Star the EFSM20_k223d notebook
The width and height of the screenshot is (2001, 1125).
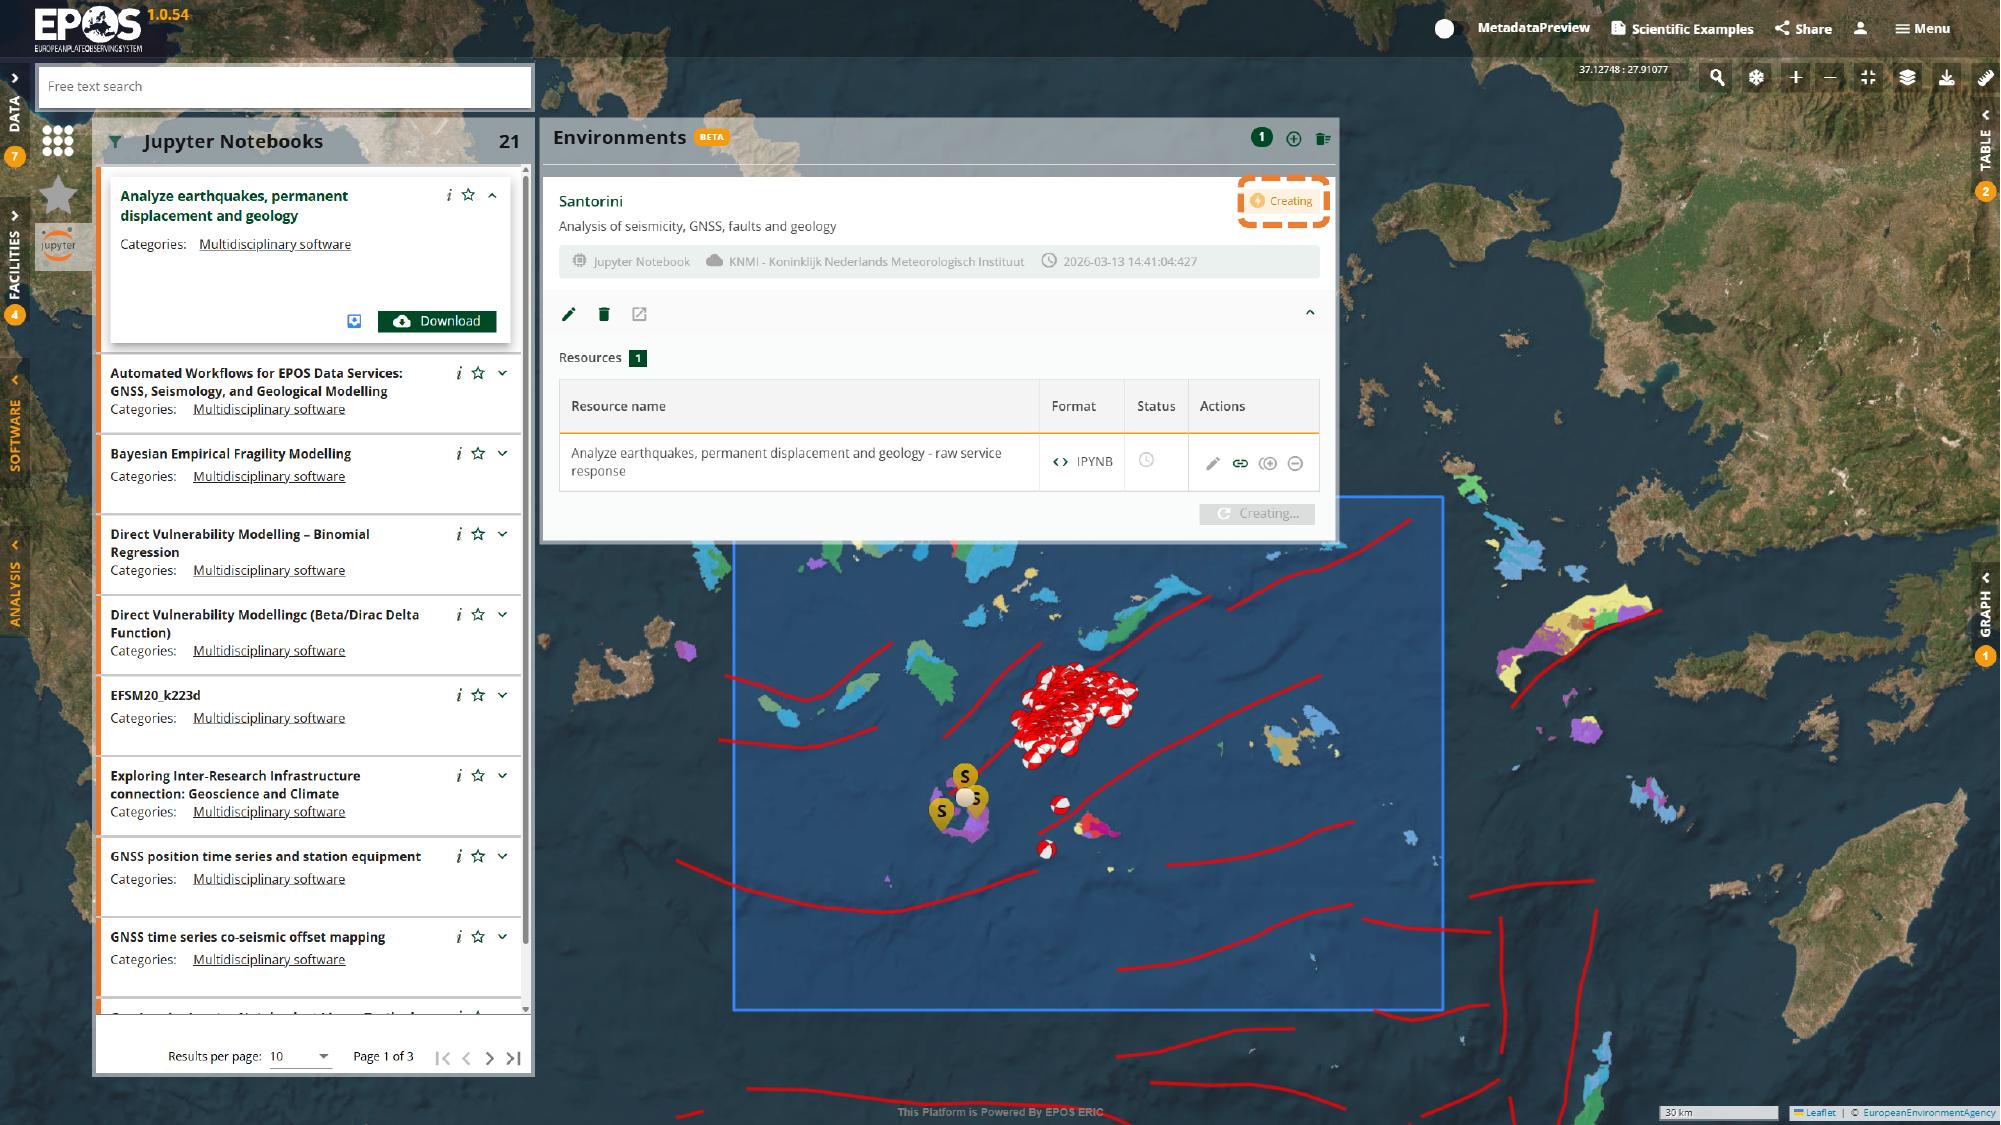pos(478,695)
